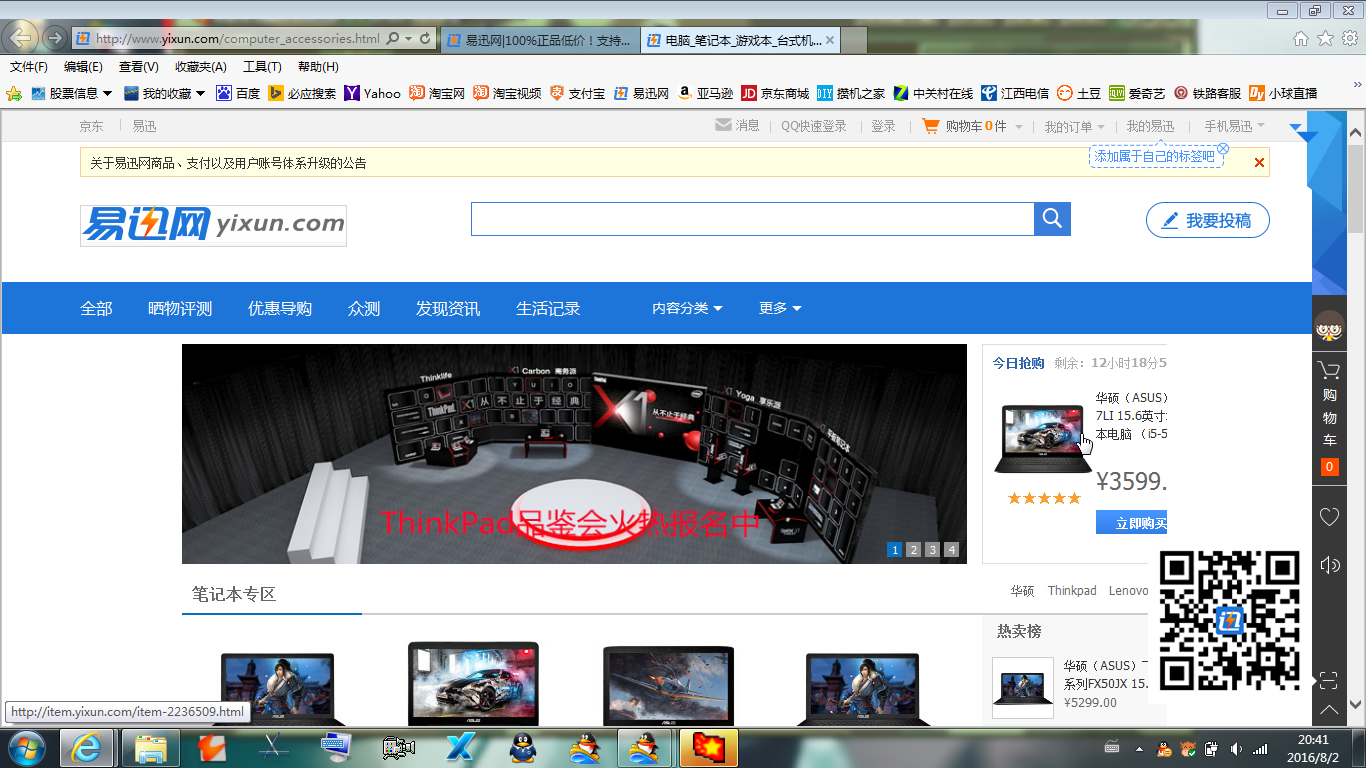Open the sidebar 购物车 cart icon
The width and height of the screenshot is (1366, 768).
tap(1329, 371)
